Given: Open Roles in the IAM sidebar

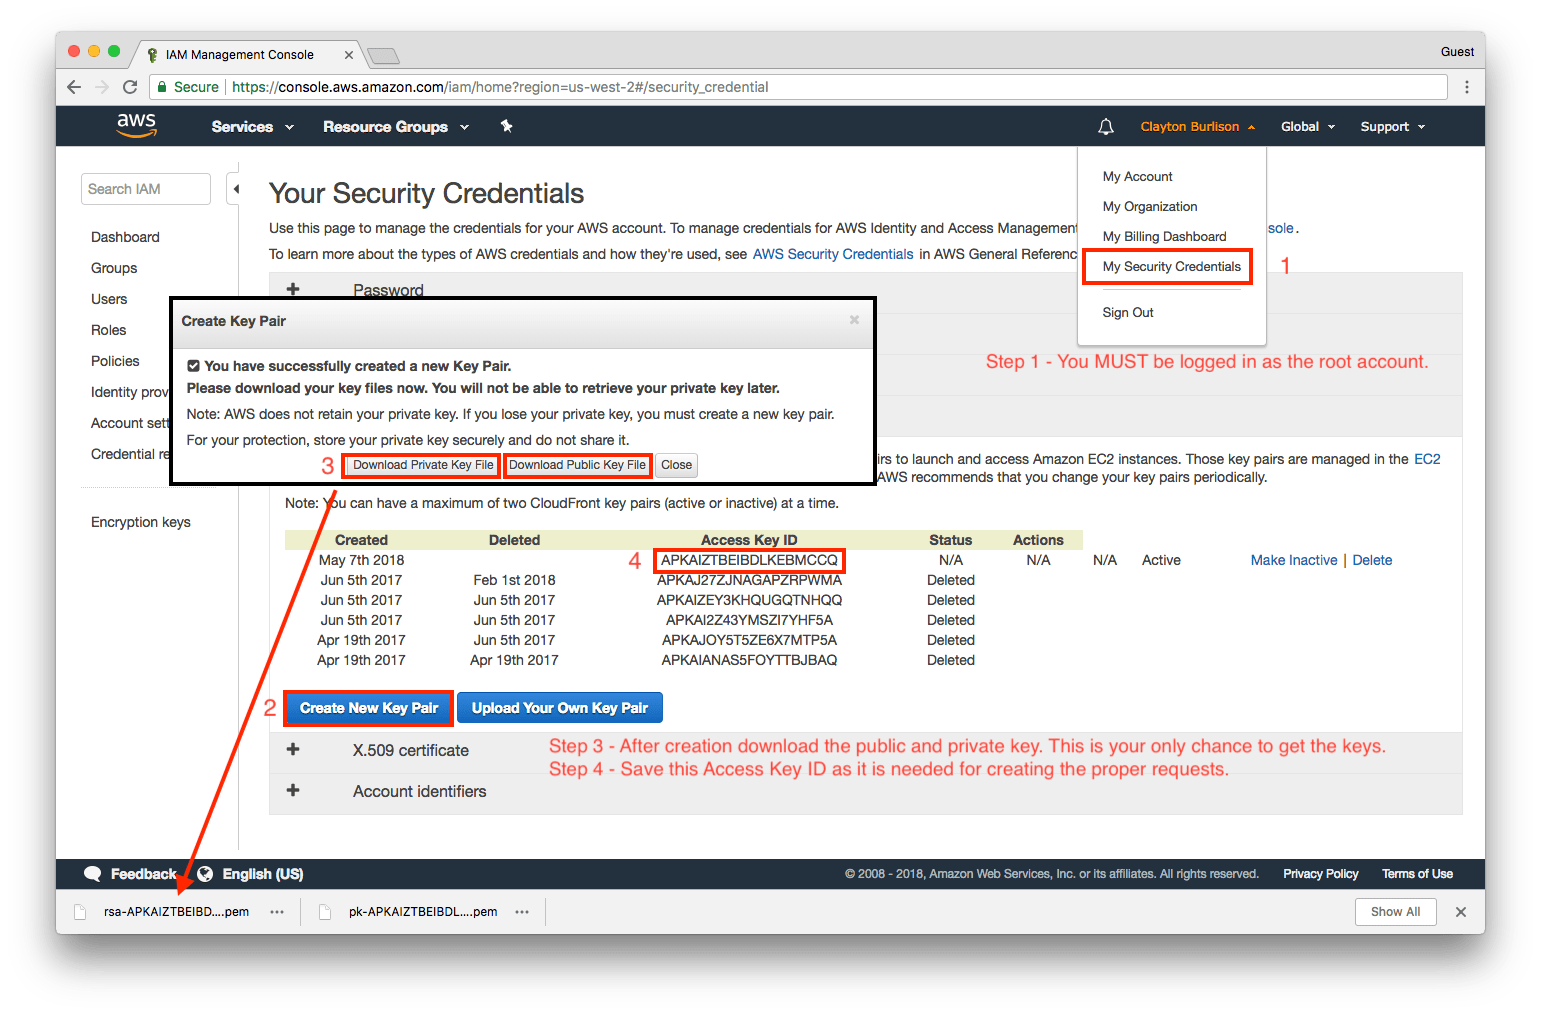Looking at the screenshot, I should (x=108, y=330).
